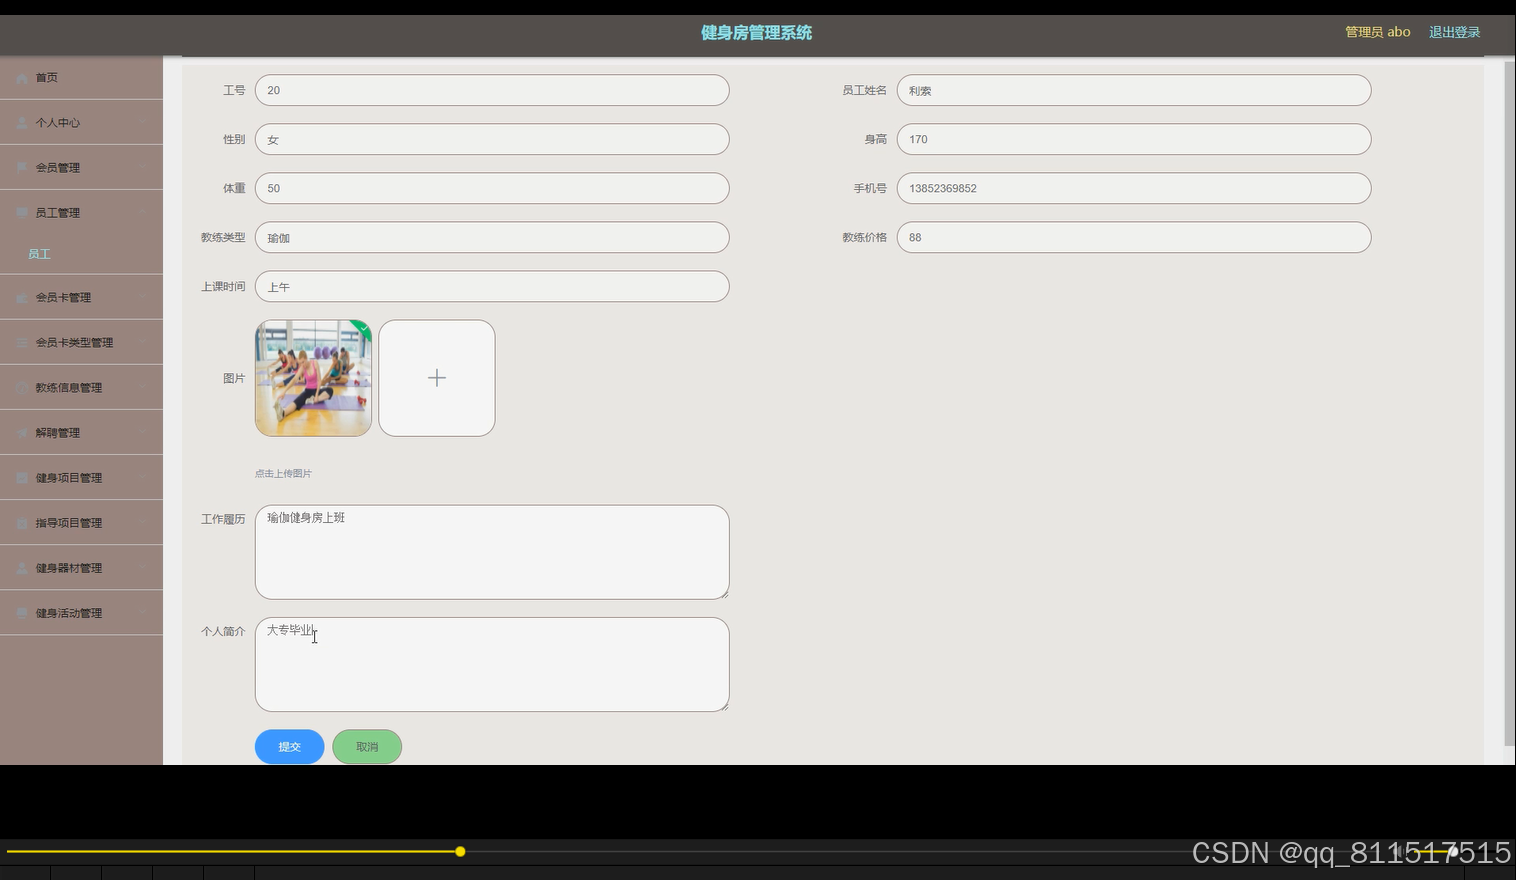The height and width of the screenshot is (880, 1516).
Task: Click the list icon beside 会员卡类型管理
Action: click(x=22, y=343)
